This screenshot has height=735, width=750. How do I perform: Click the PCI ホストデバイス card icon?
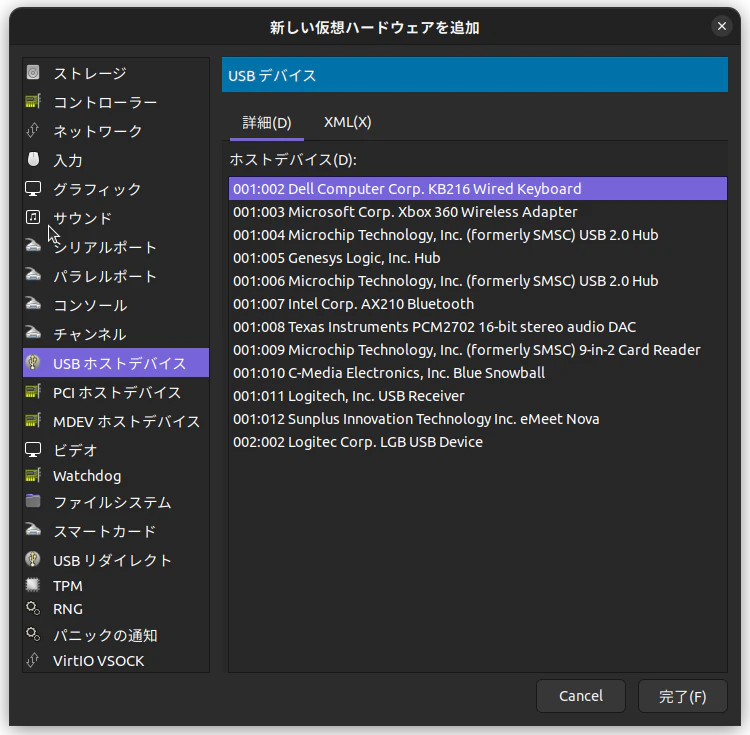(x=33, y=392)
